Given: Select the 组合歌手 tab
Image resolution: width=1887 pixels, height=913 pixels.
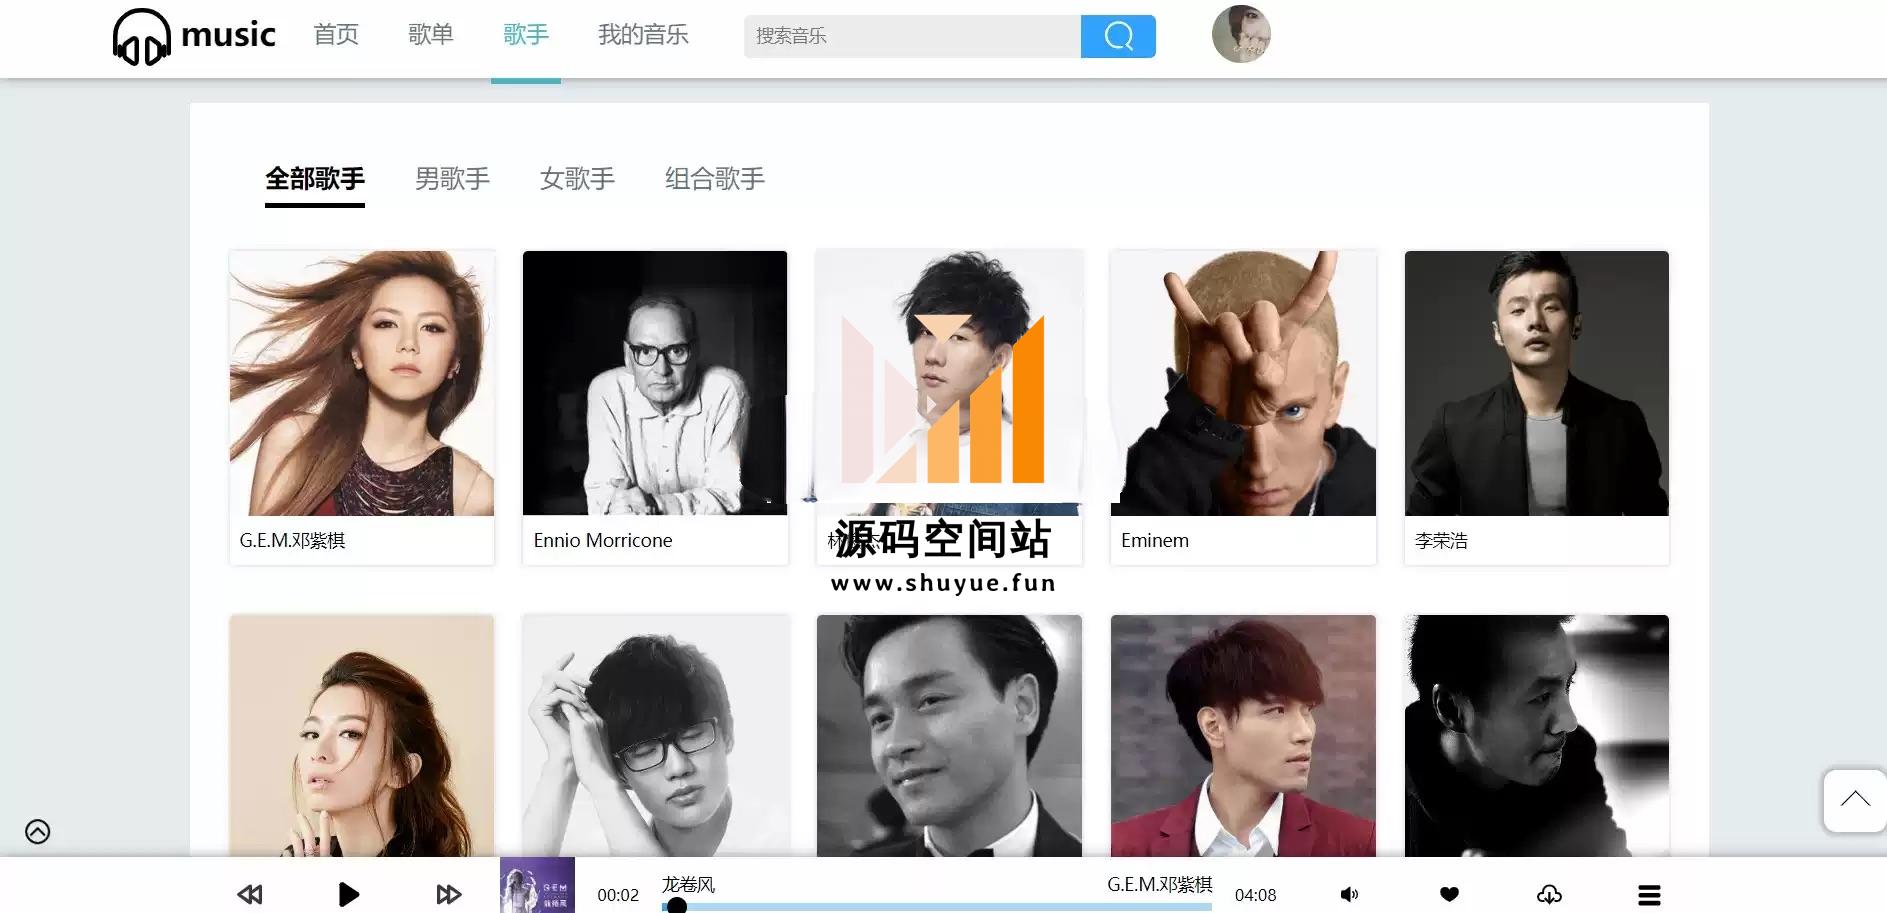Looking at the screenshot, I should pyautogui.click(x=715, y=179).
